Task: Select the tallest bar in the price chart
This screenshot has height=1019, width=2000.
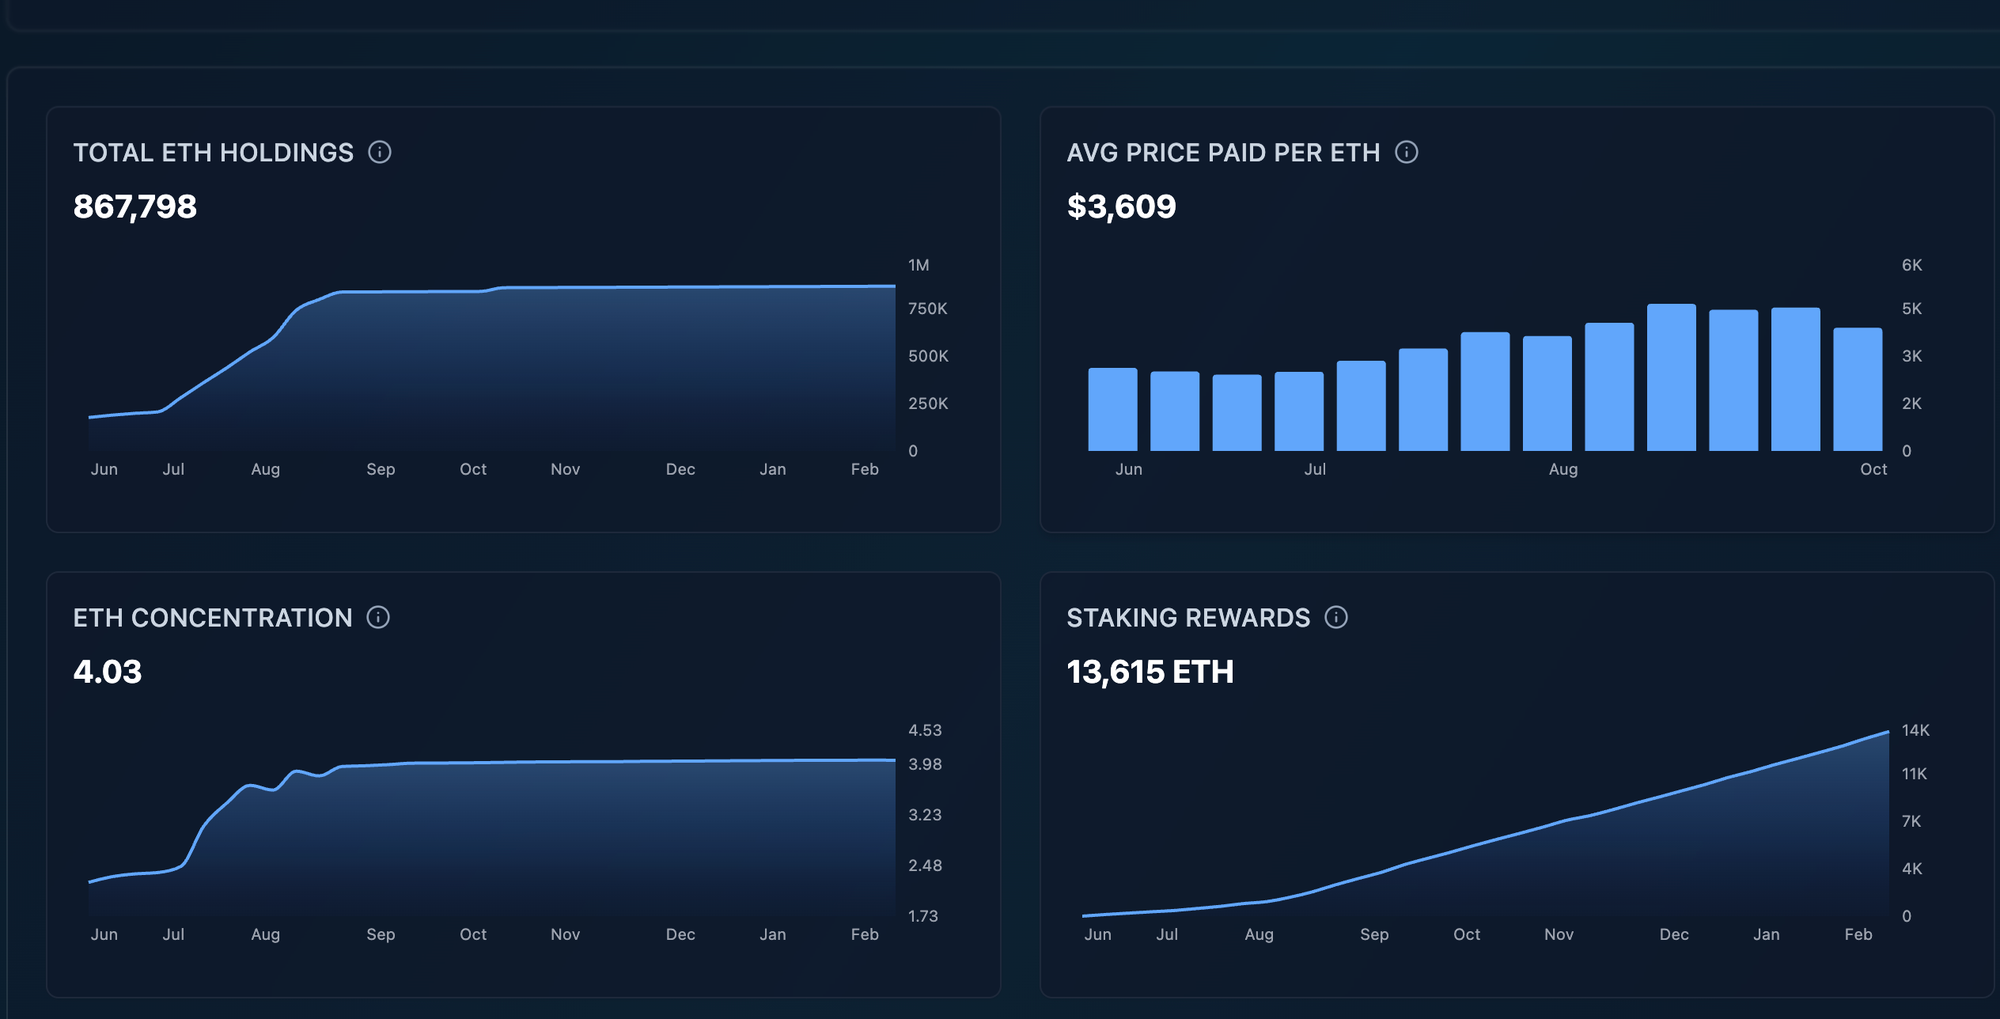Action: tap(1670, 380)
